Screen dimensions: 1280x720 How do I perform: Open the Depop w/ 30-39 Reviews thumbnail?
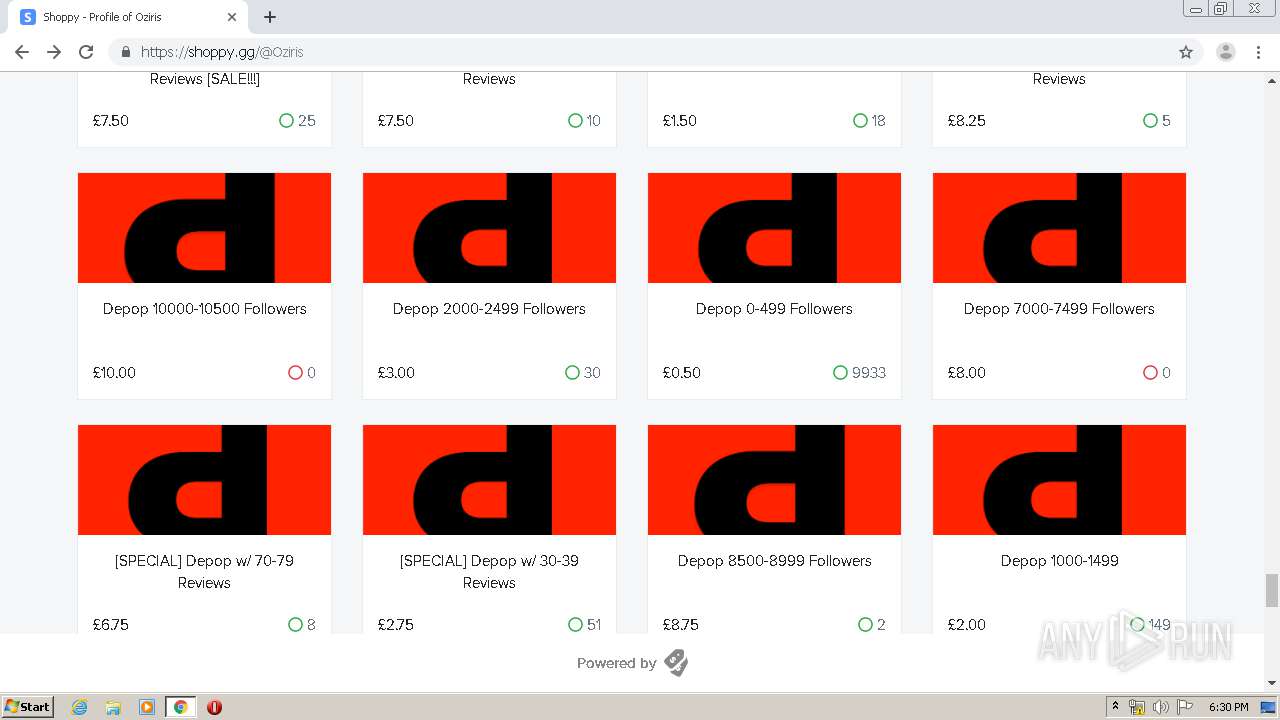click(489, 480)
